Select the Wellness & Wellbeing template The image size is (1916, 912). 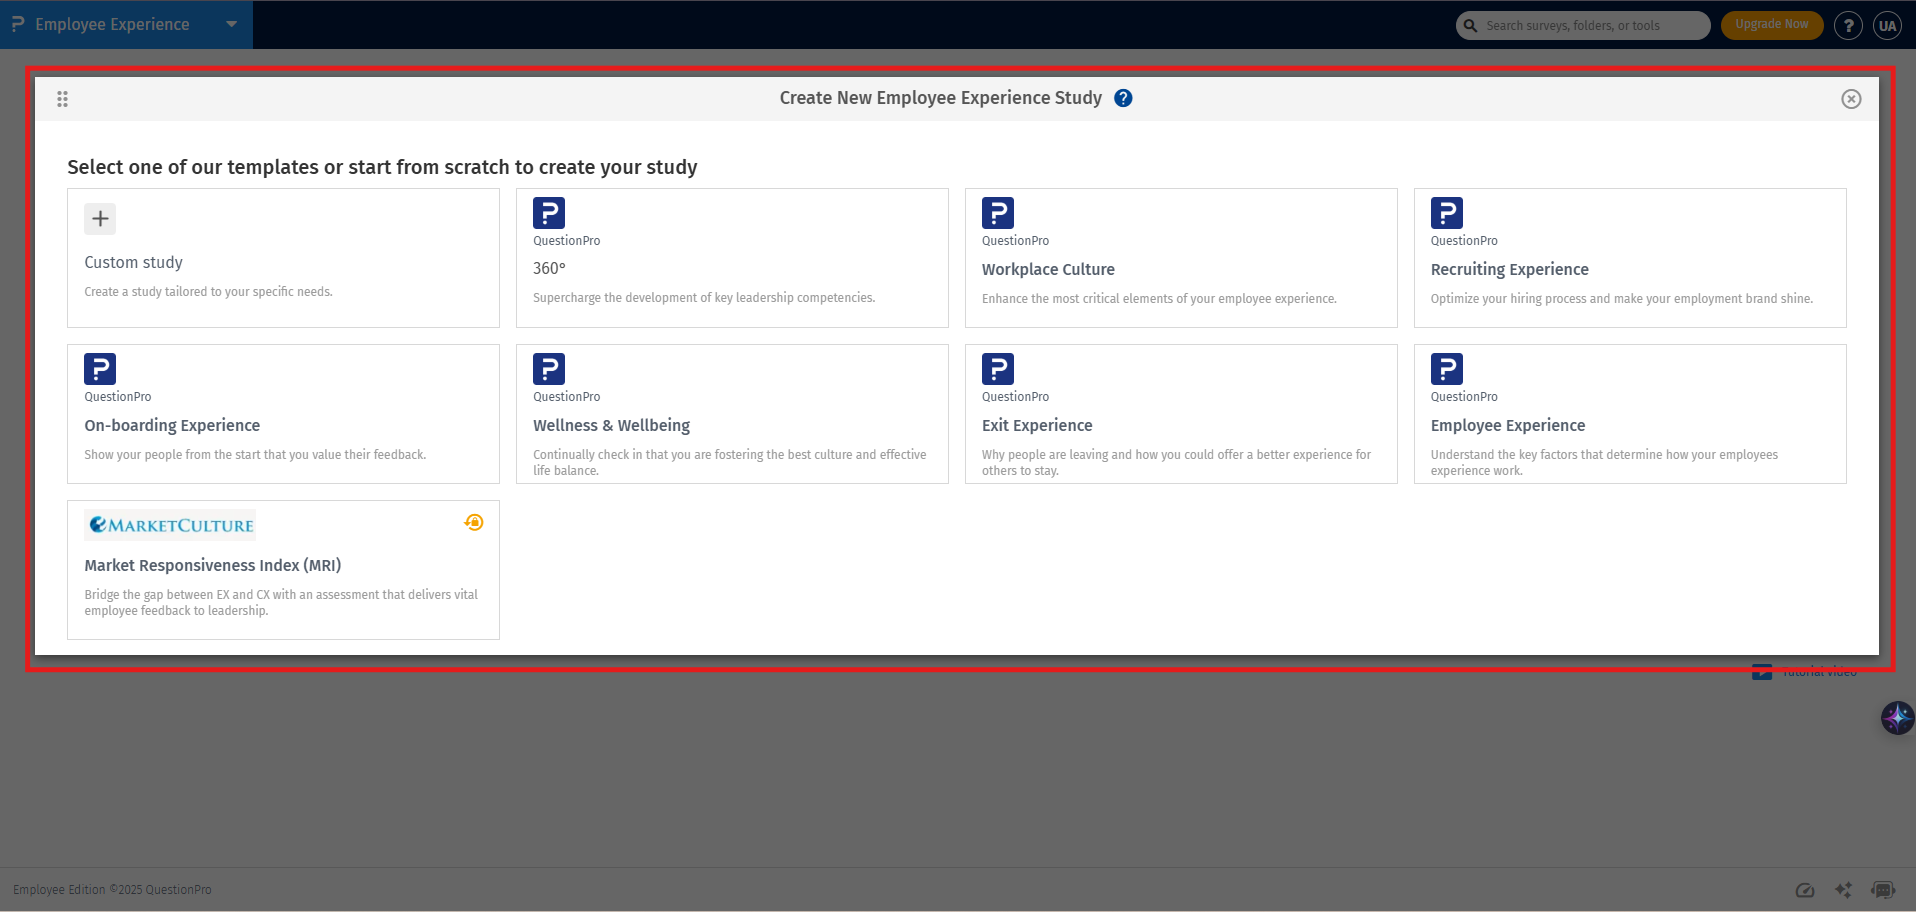tap(731, 414)
